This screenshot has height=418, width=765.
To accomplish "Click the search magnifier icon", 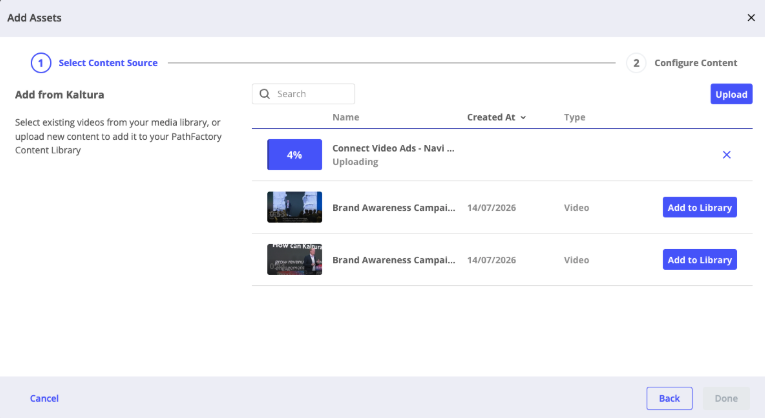I will [x=264, y=94].
